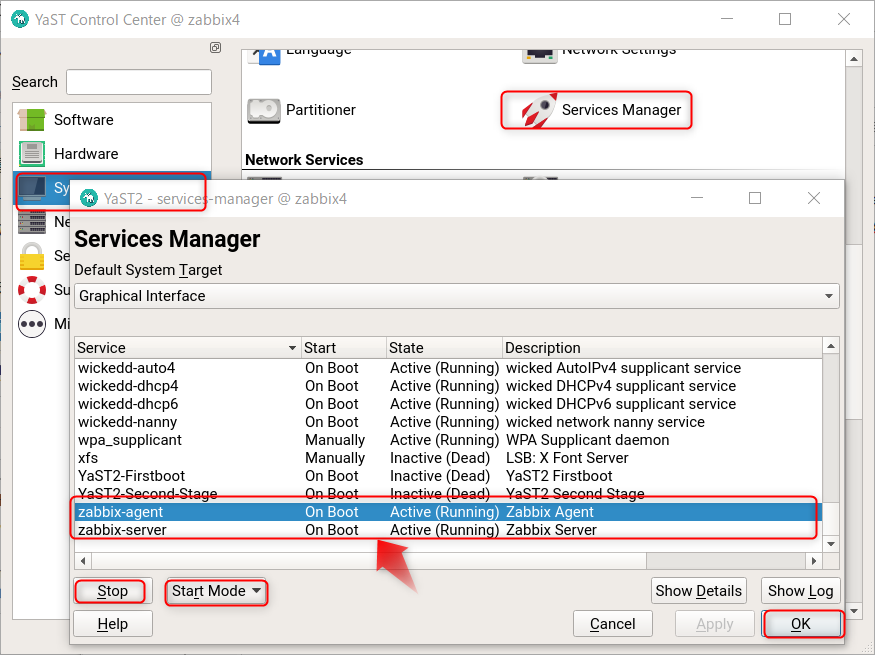The width and height of the screenshot is (875, 655).
Task: Select the Hardware category icon
Action: coord(32,153)
